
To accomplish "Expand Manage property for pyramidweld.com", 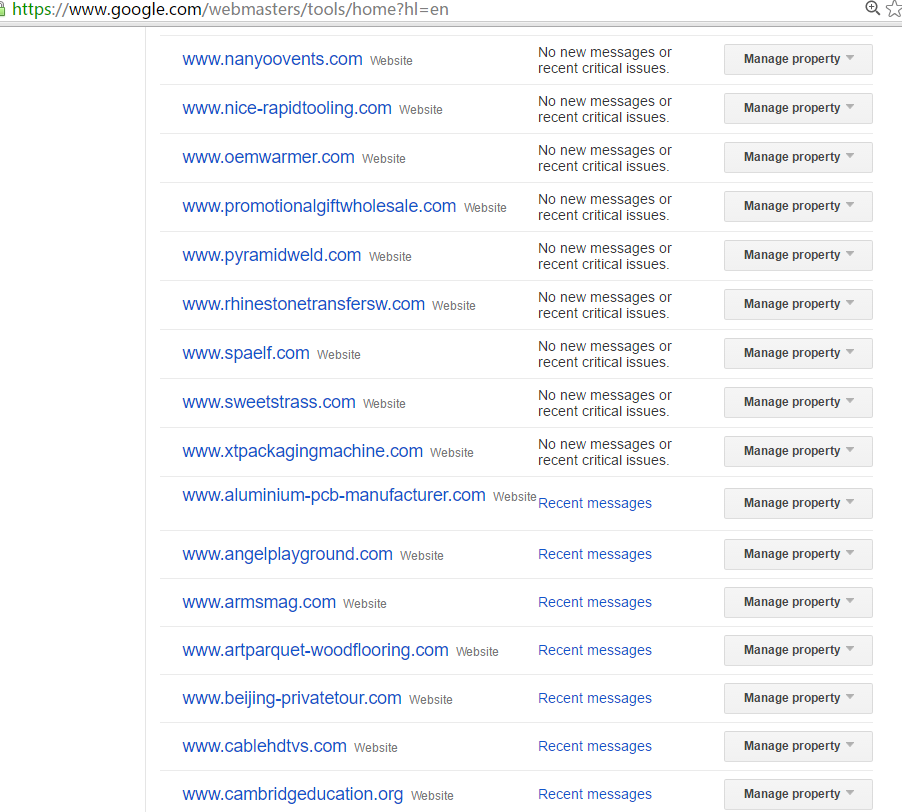I will 798,255.
